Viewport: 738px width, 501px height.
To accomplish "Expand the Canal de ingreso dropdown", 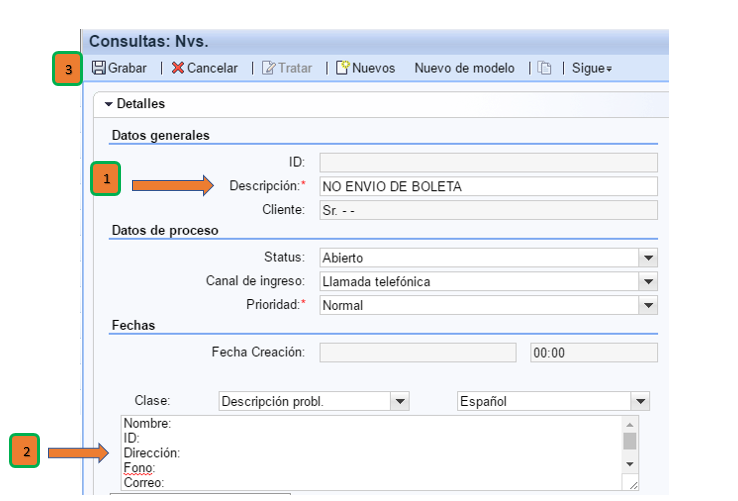I will [x=648, y=282].
